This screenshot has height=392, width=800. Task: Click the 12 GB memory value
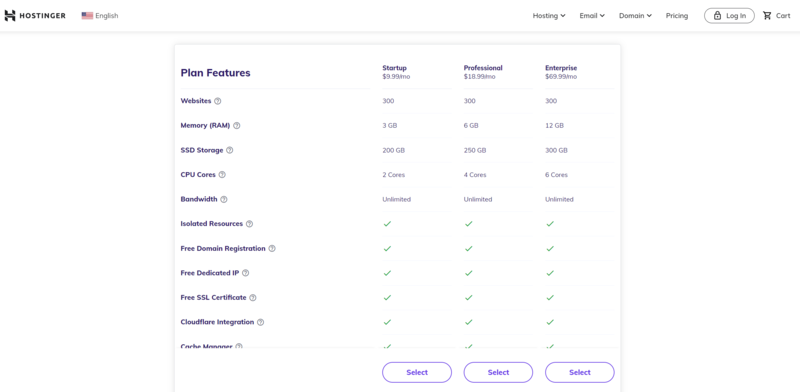tap(555, 126)
